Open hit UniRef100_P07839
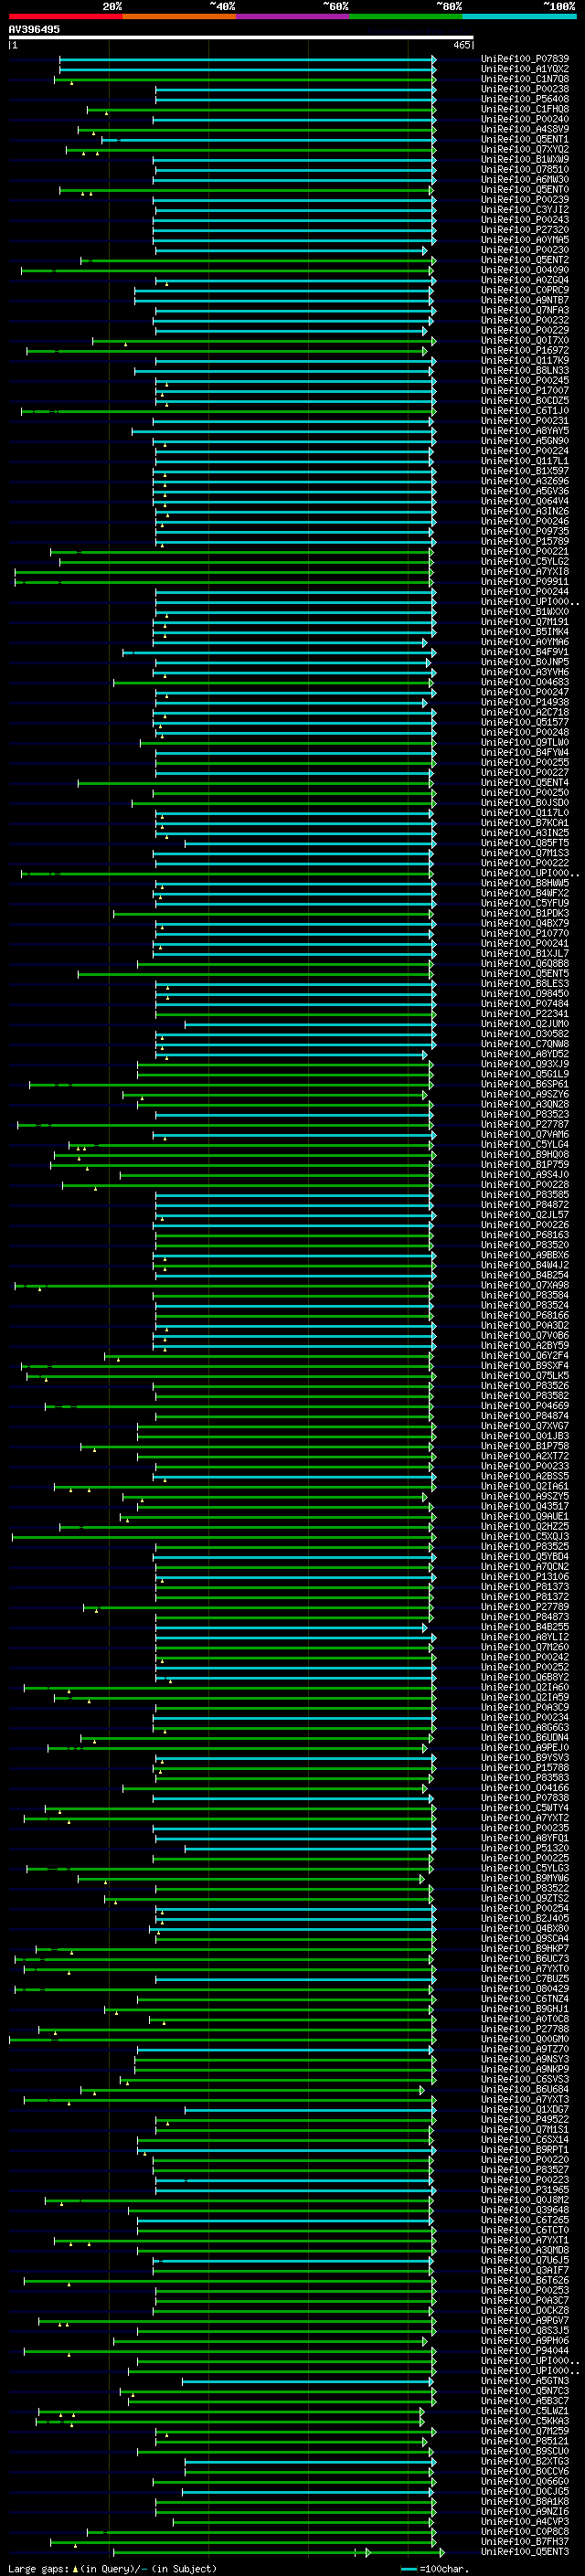Image resolution: width=585 pixels, height=2576 pixels. pos(525,59)
